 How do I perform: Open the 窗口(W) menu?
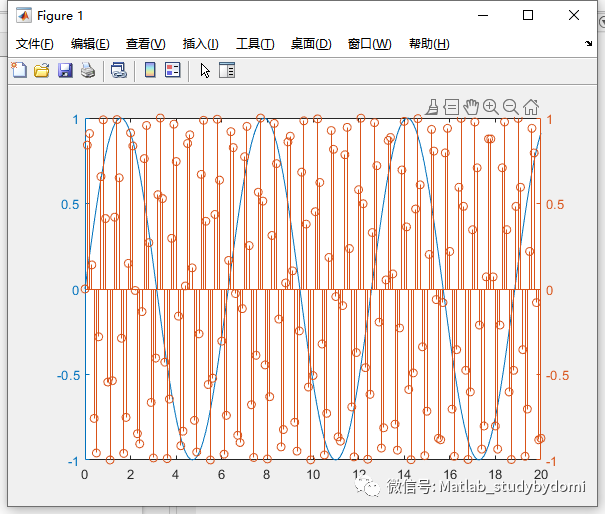click(369, 44)
